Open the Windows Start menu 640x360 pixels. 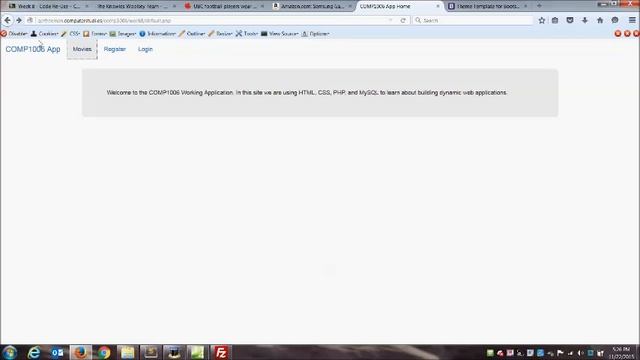pyautogui.click(x=10, y=352)
